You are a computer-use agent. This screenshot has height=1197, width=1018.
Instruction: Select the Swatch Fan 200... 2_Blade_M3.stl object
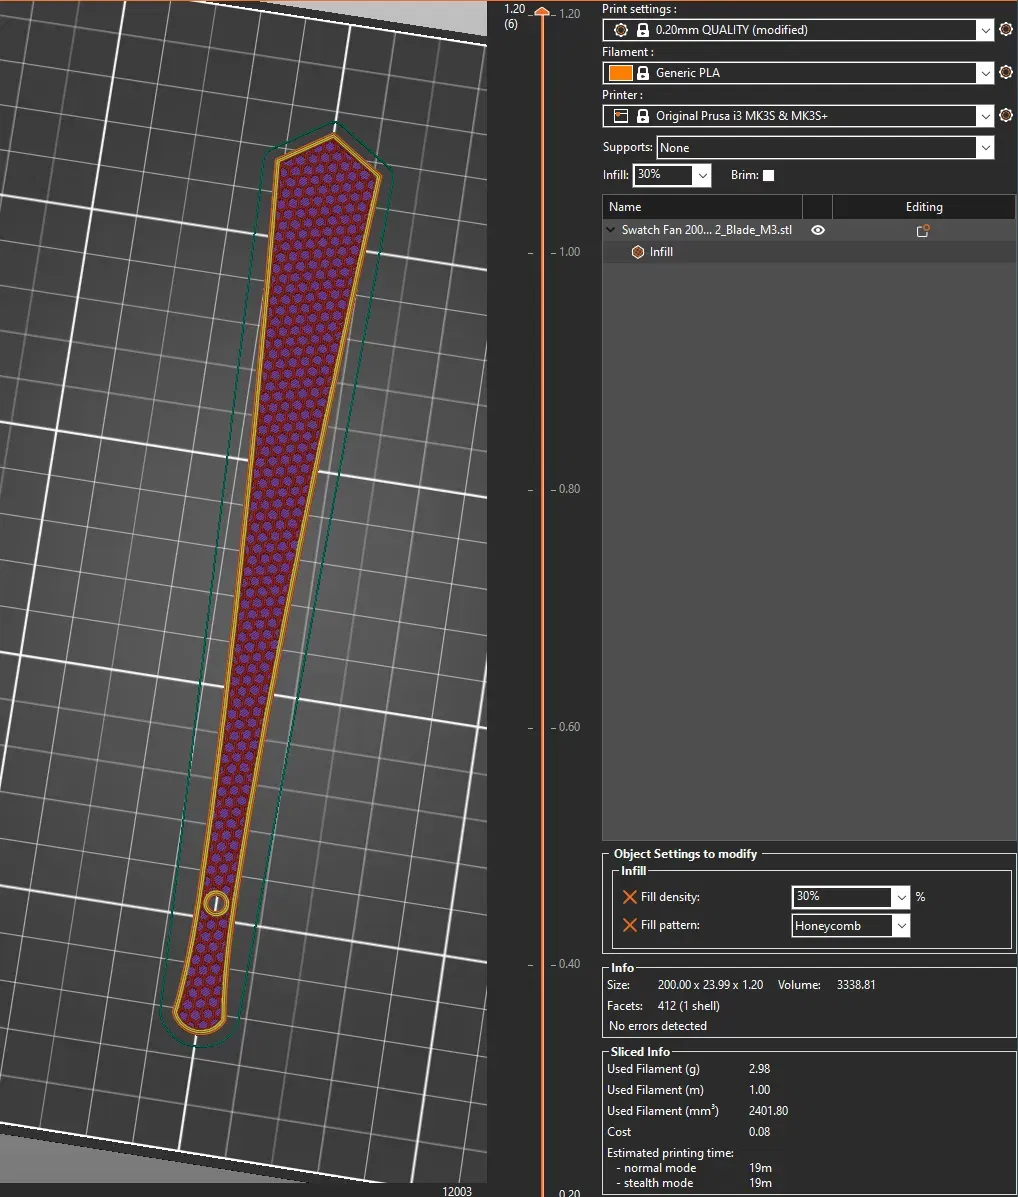click(707, 230)
